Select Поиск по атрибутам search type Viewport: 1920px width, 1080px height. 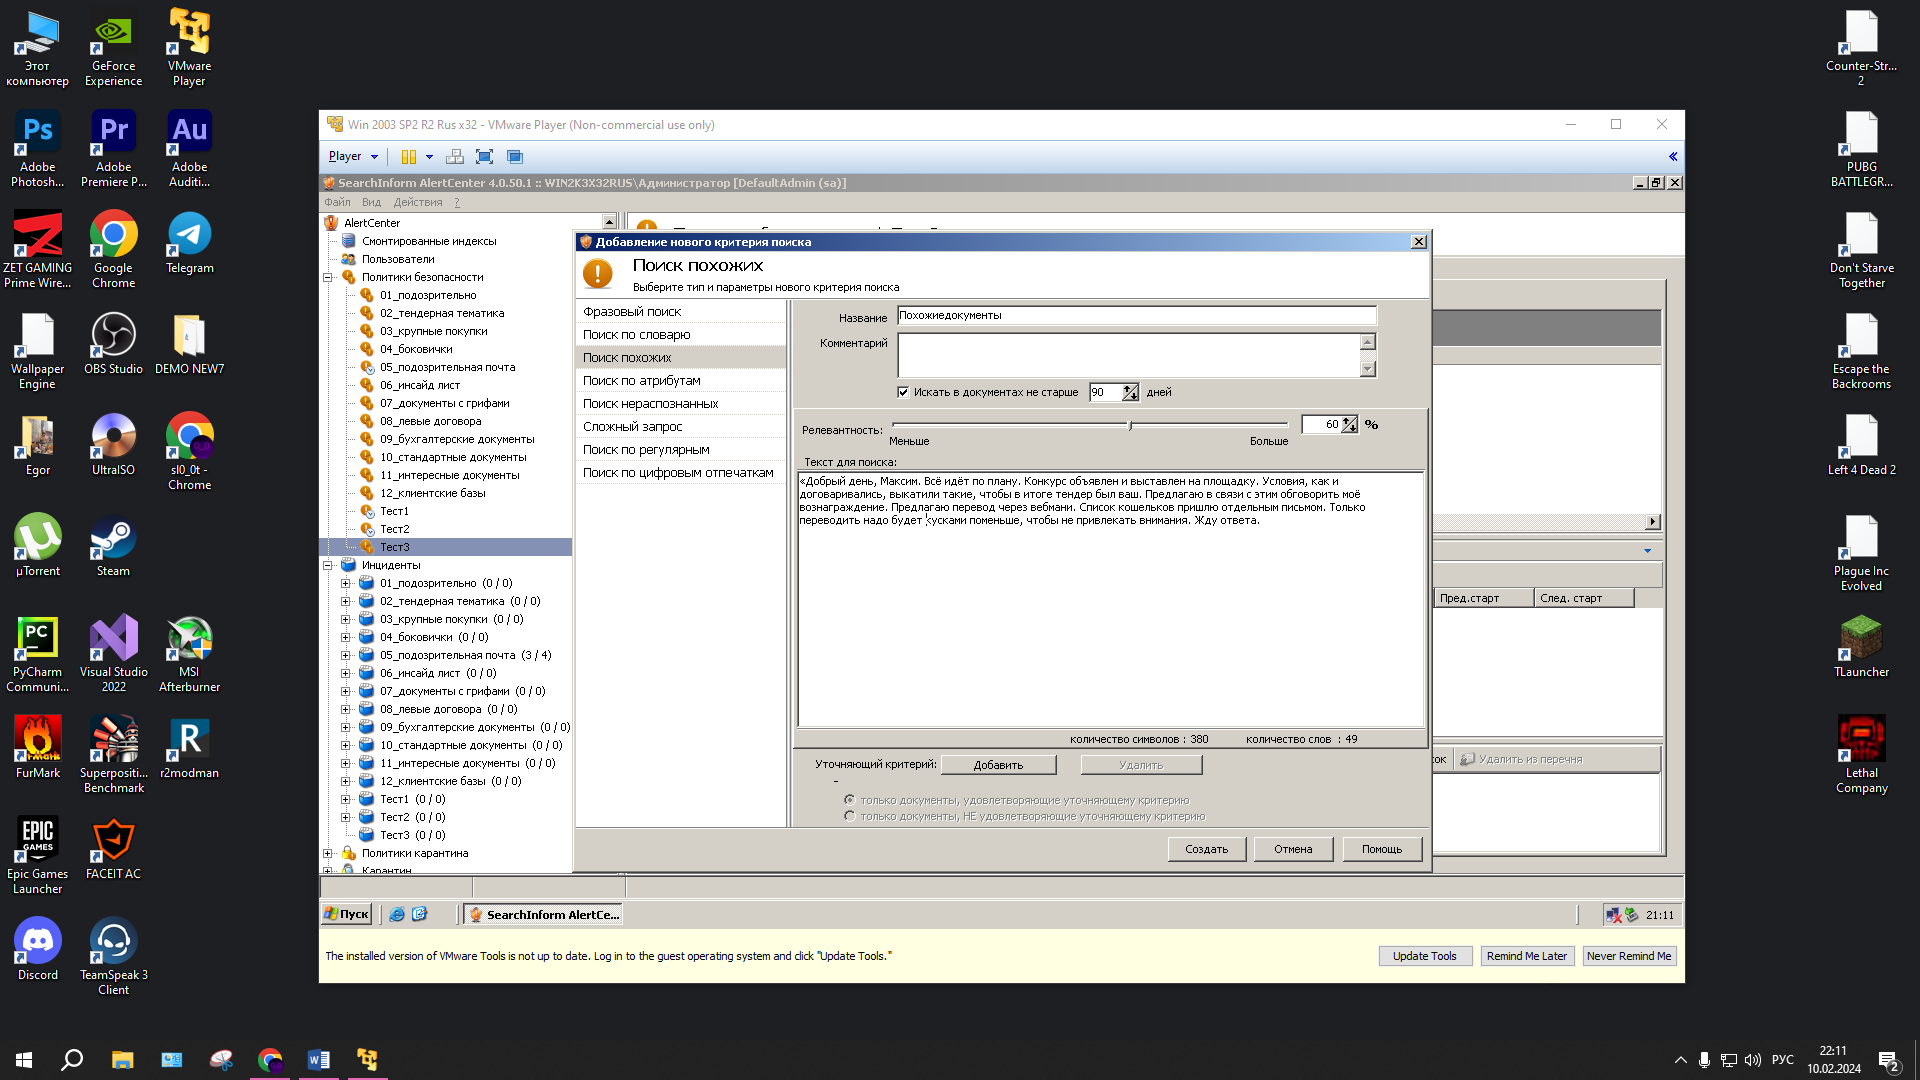click(x=680, y=381)
